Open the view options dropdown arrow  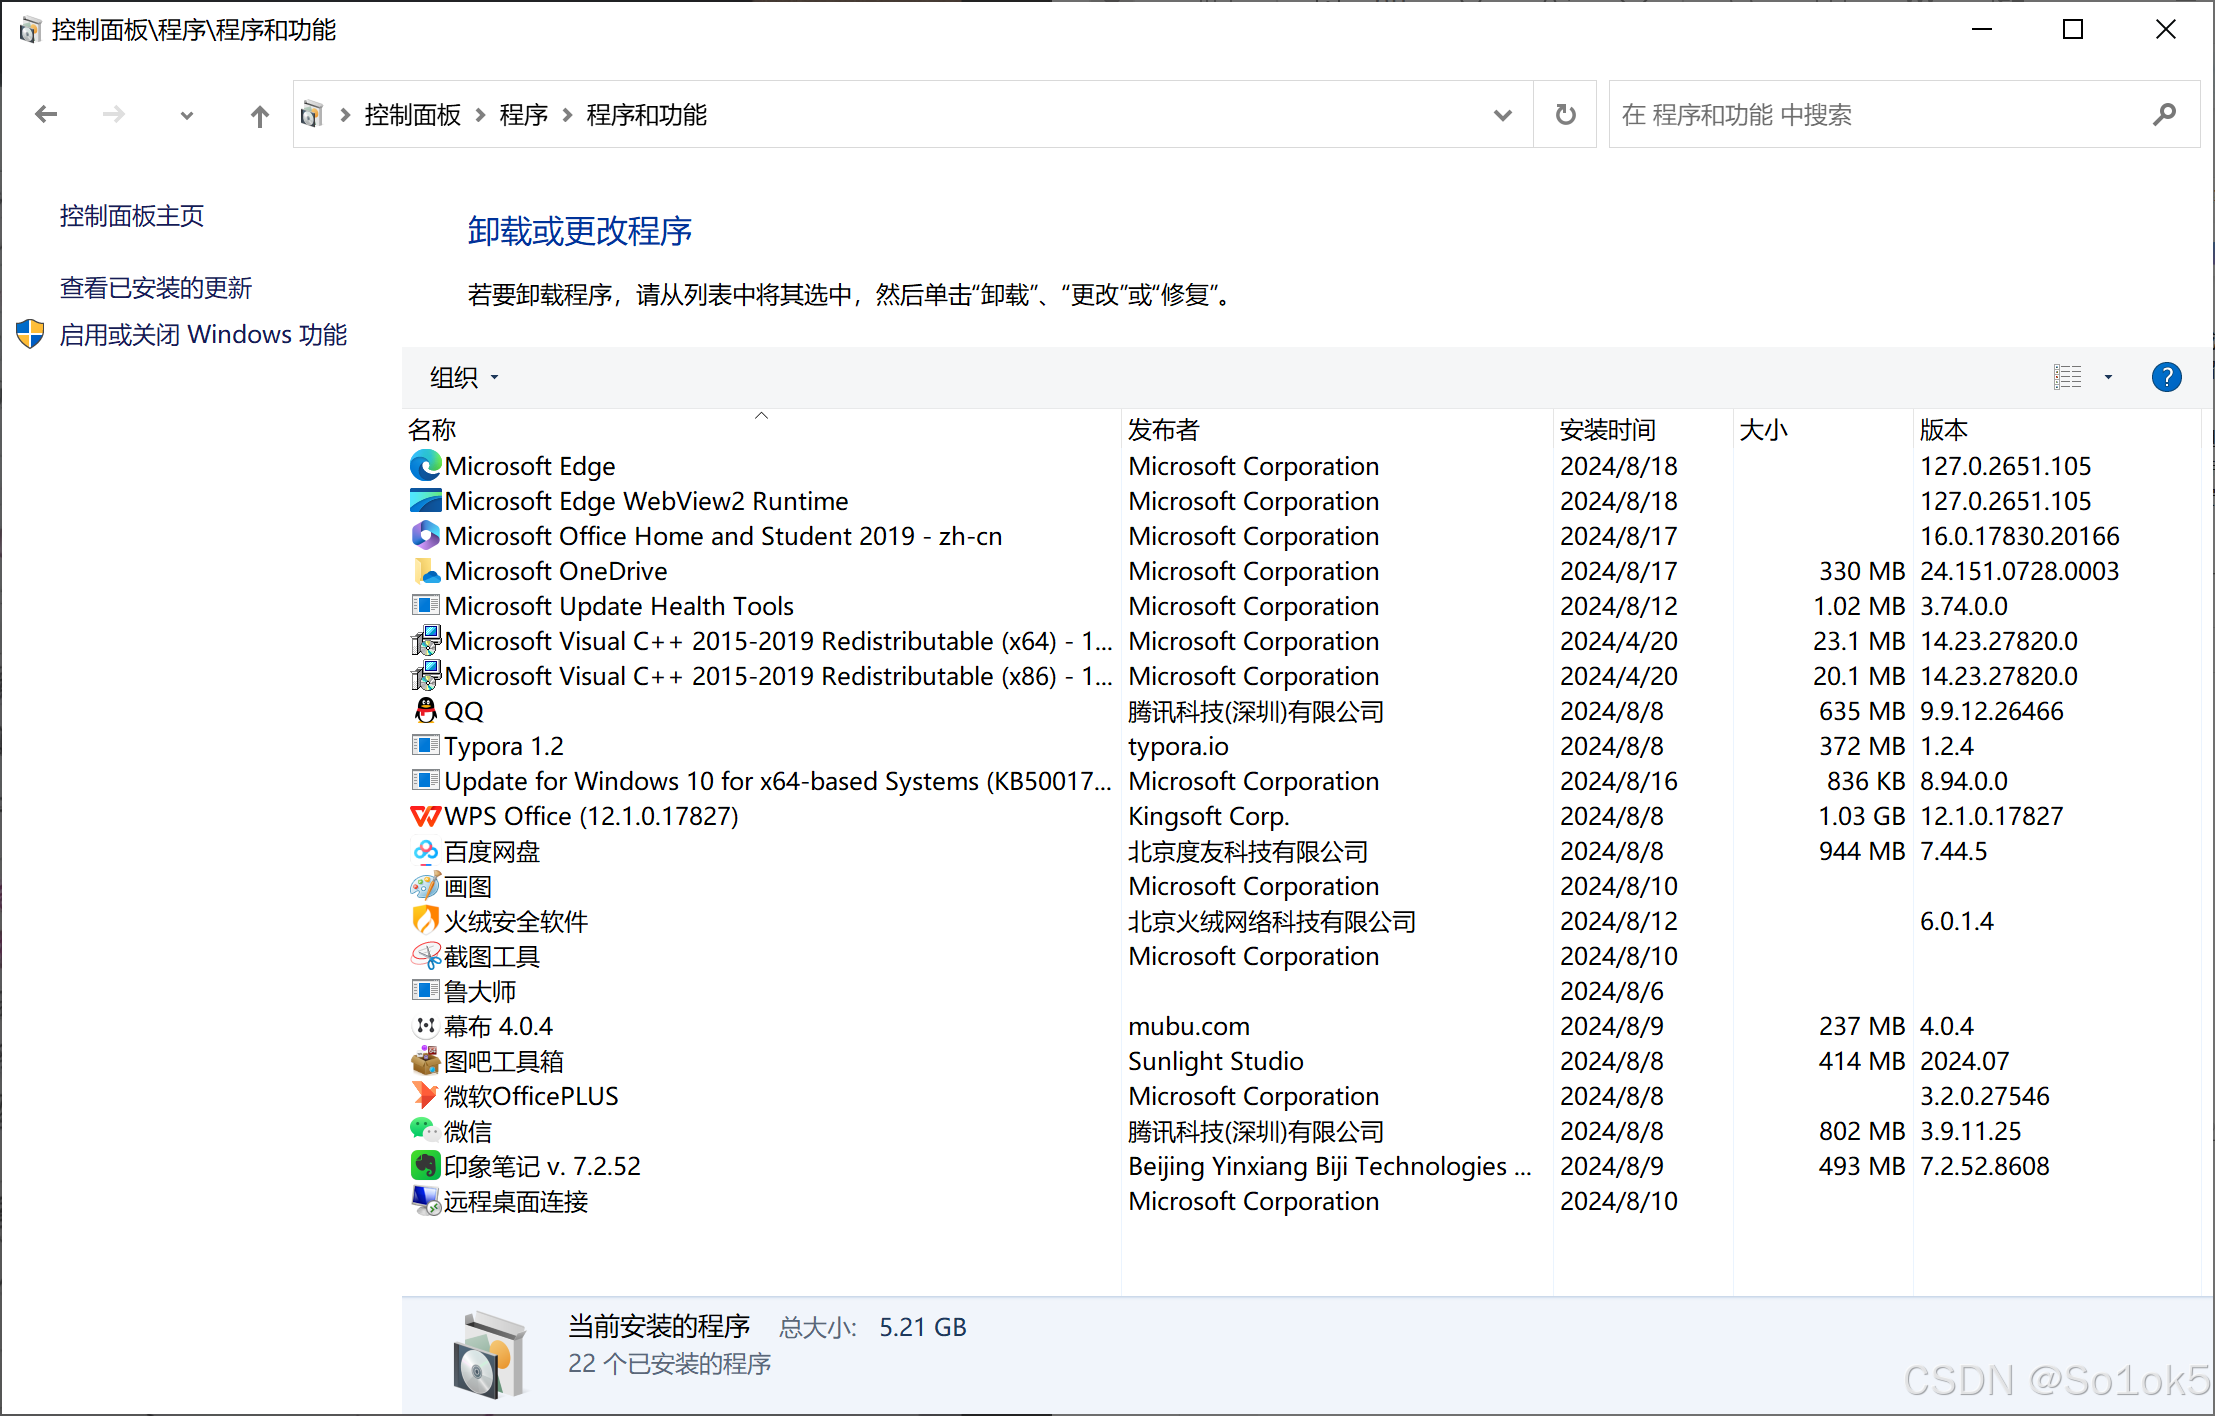pos(2108,377)
